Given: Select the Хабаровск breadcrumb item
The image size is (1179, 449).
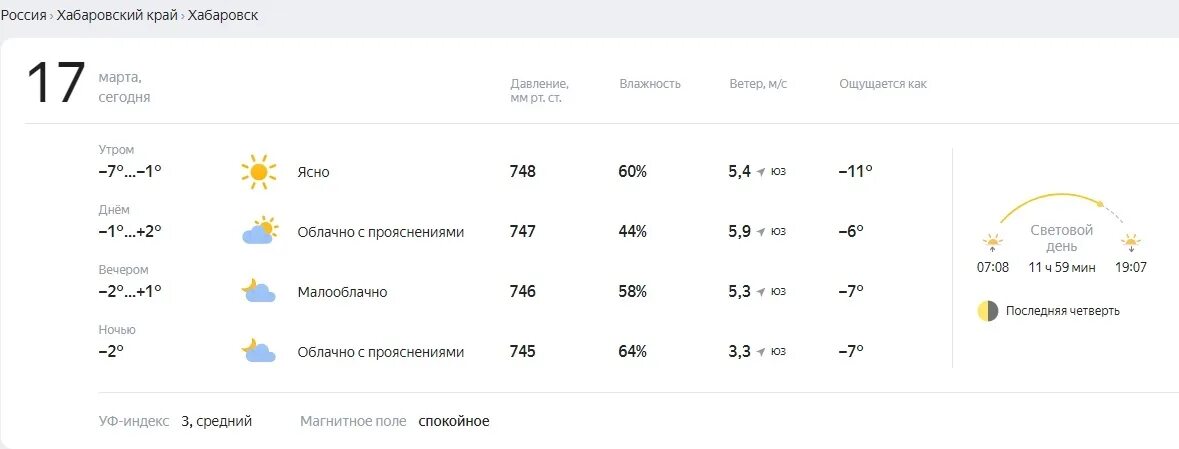Looking at the screenshot, I should tap(223, 15).
